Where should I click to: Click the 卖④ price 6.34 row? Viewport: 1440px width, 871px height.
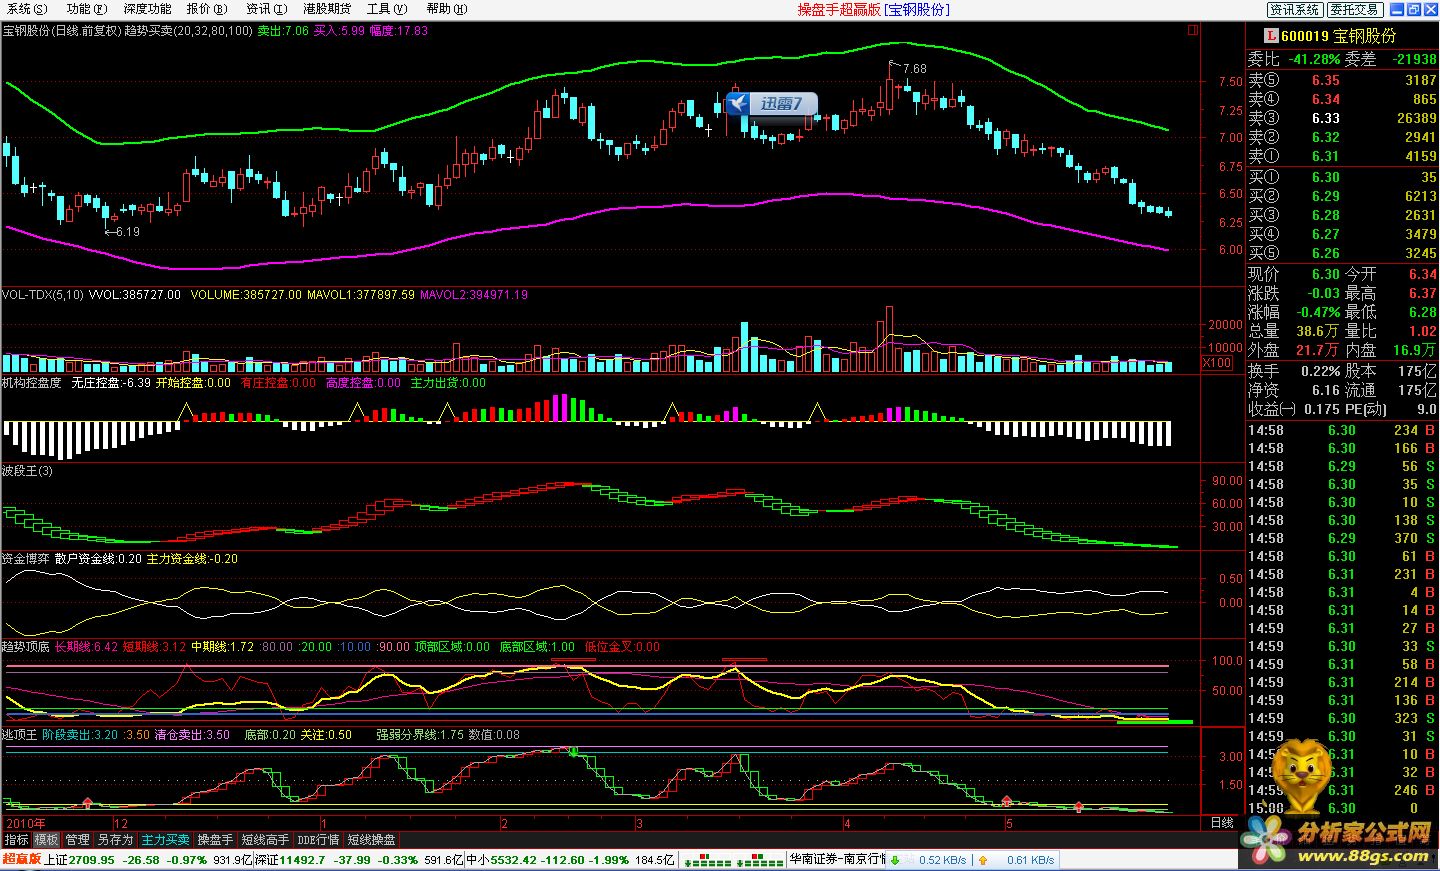(1342, 99)
